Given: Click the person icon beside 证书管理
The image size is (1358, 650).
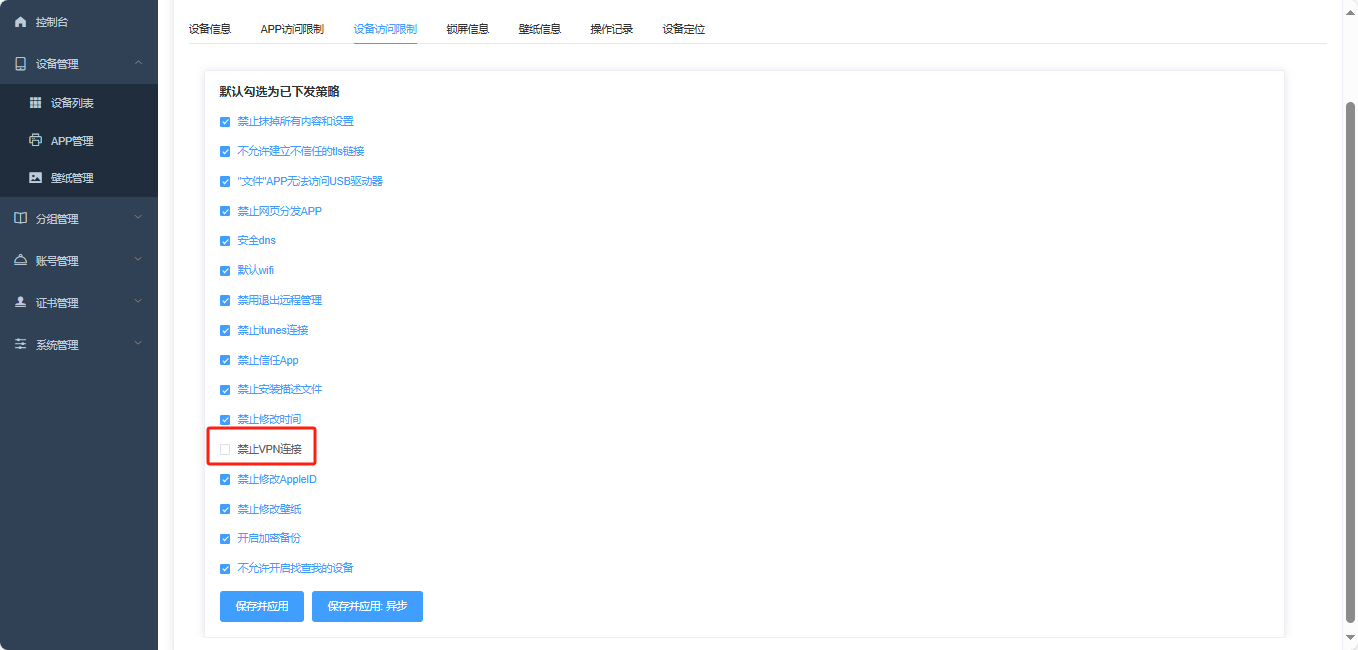Looking at the screenshot, I should pyautogui.click(x=20, y=302).
